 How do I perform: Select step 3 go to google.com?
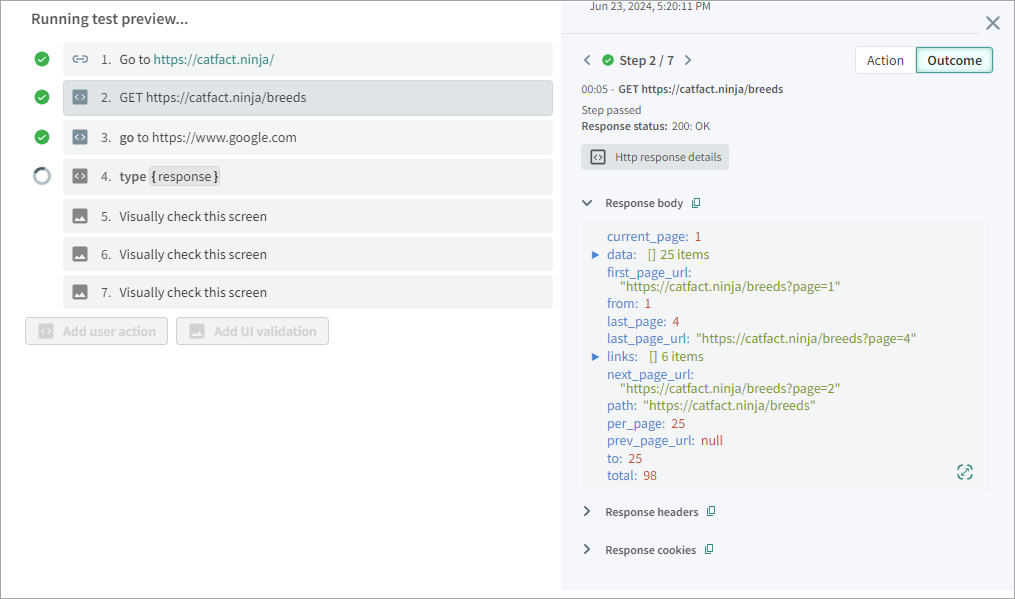coord(307,137)
